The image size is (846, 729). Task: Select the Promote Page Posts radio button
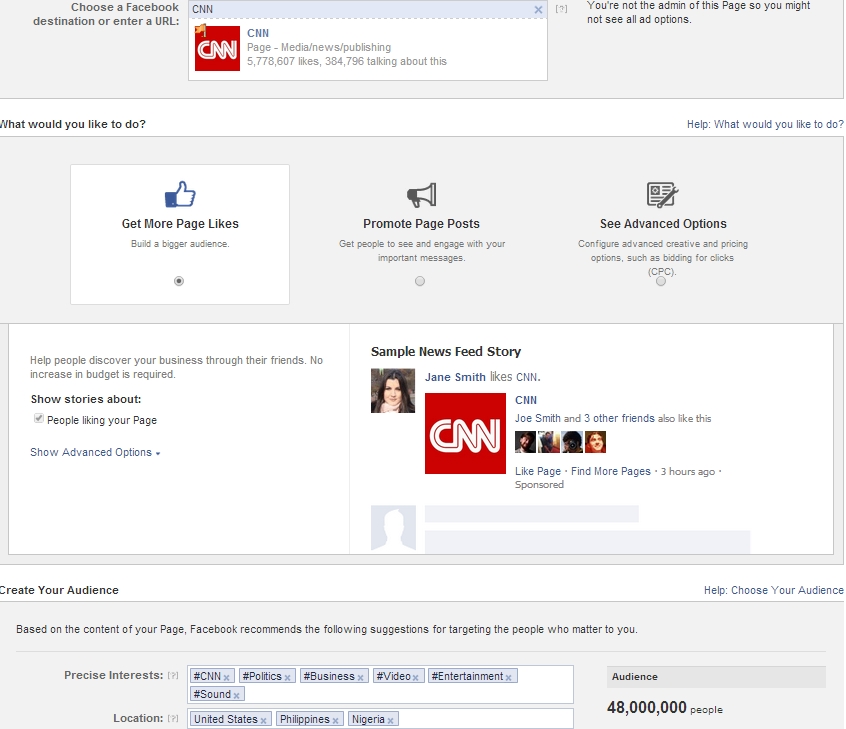coord(420,281)
